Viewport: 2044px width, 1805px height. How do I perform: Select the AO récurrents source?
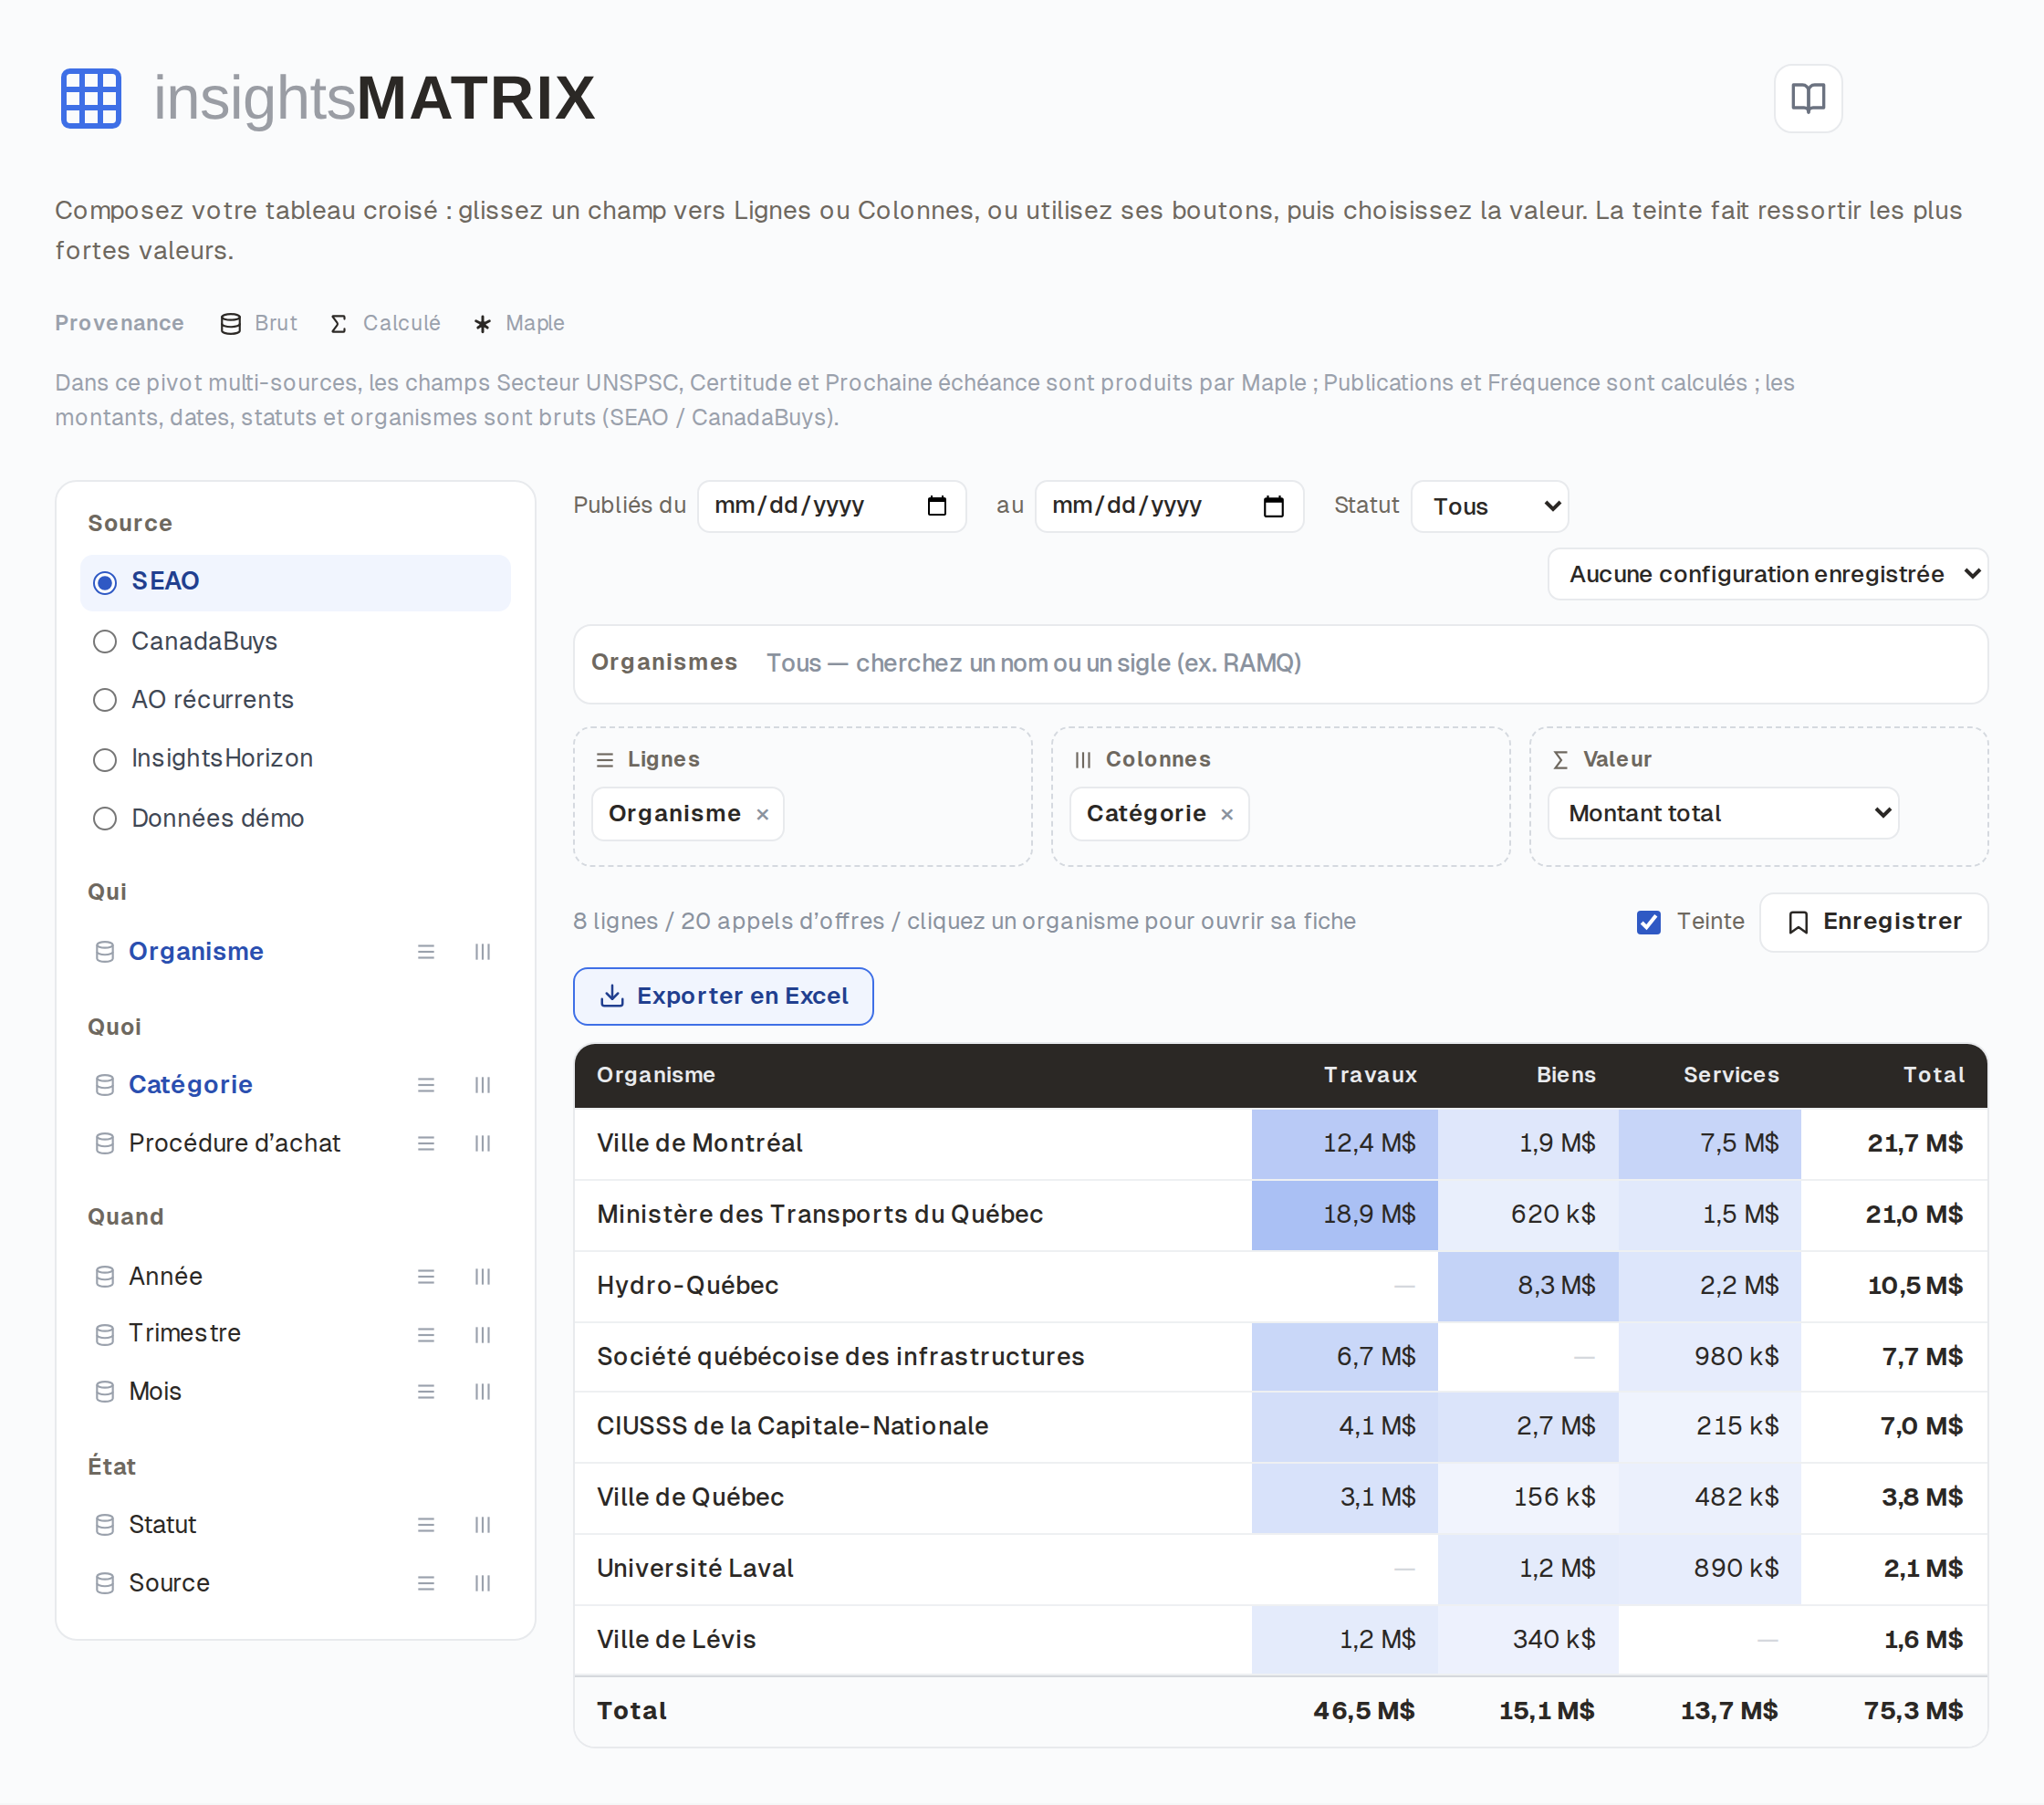105,700
